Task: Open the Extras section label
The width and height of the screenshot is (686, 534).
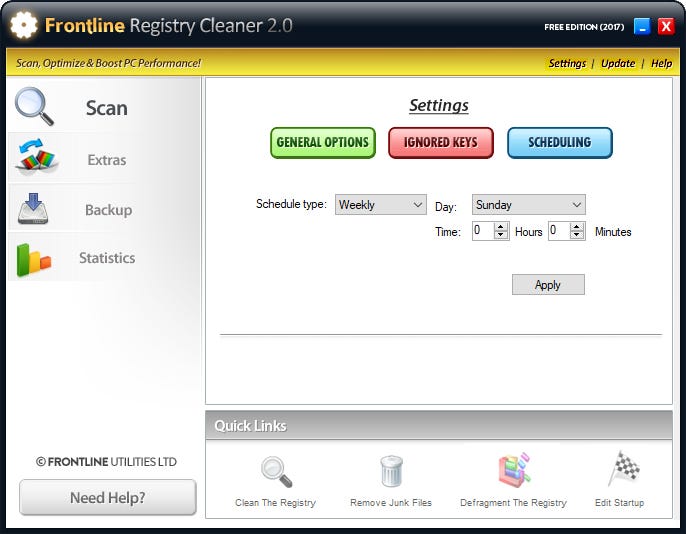Action: [x=107, y=160]
